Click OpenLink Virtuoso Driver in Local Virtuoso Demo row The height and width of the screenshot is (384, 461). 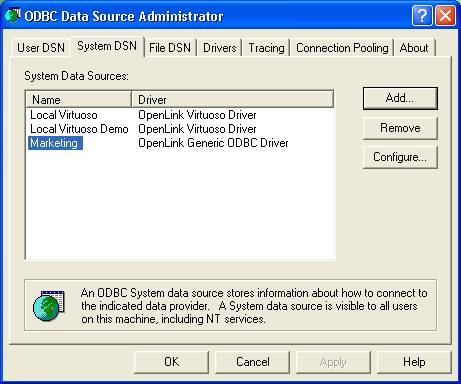tap(197, 129)
